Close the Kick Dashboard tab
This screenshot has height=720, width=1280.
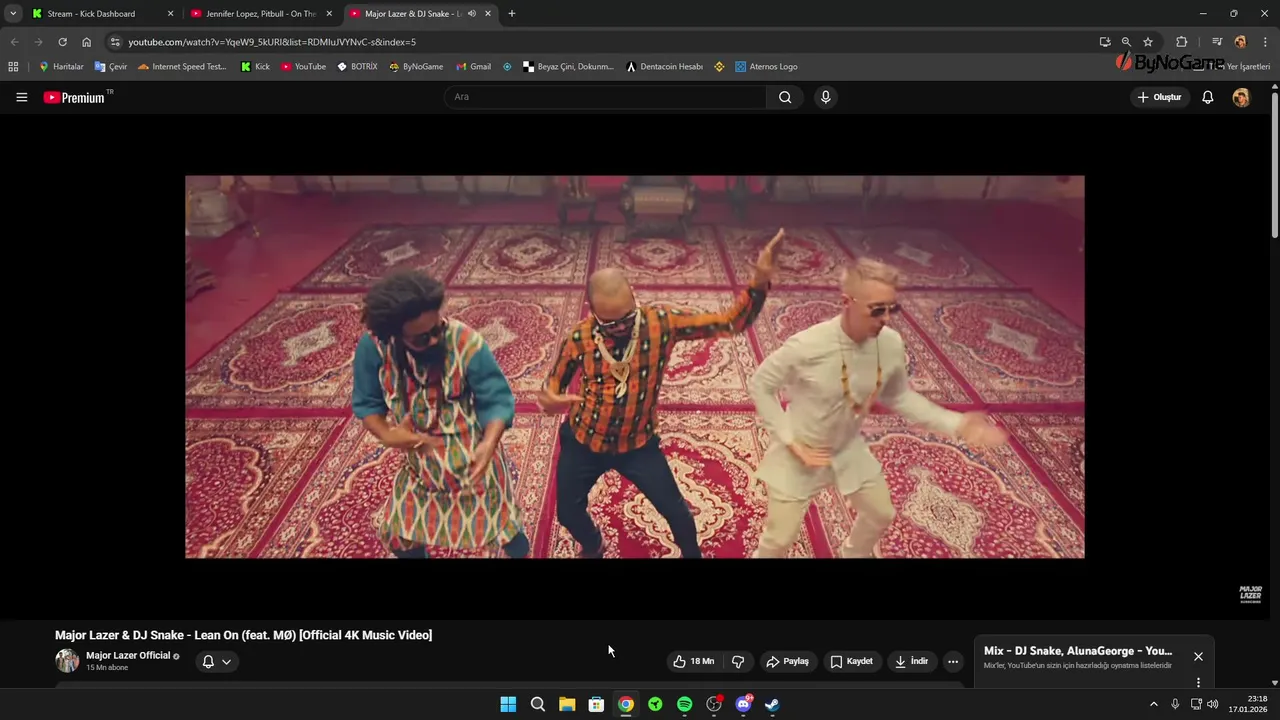170,14
